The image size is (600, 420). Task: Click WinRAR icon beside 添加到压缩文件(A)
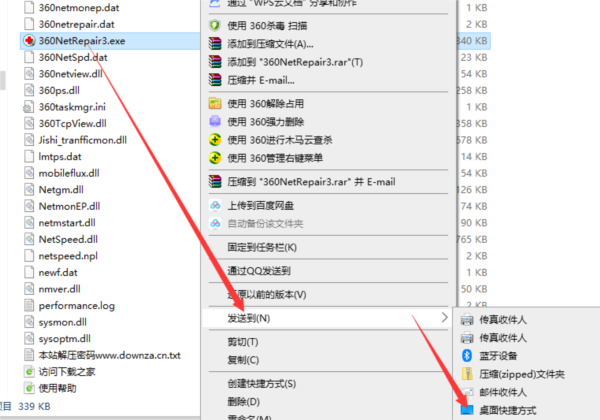tap(215, 44)
